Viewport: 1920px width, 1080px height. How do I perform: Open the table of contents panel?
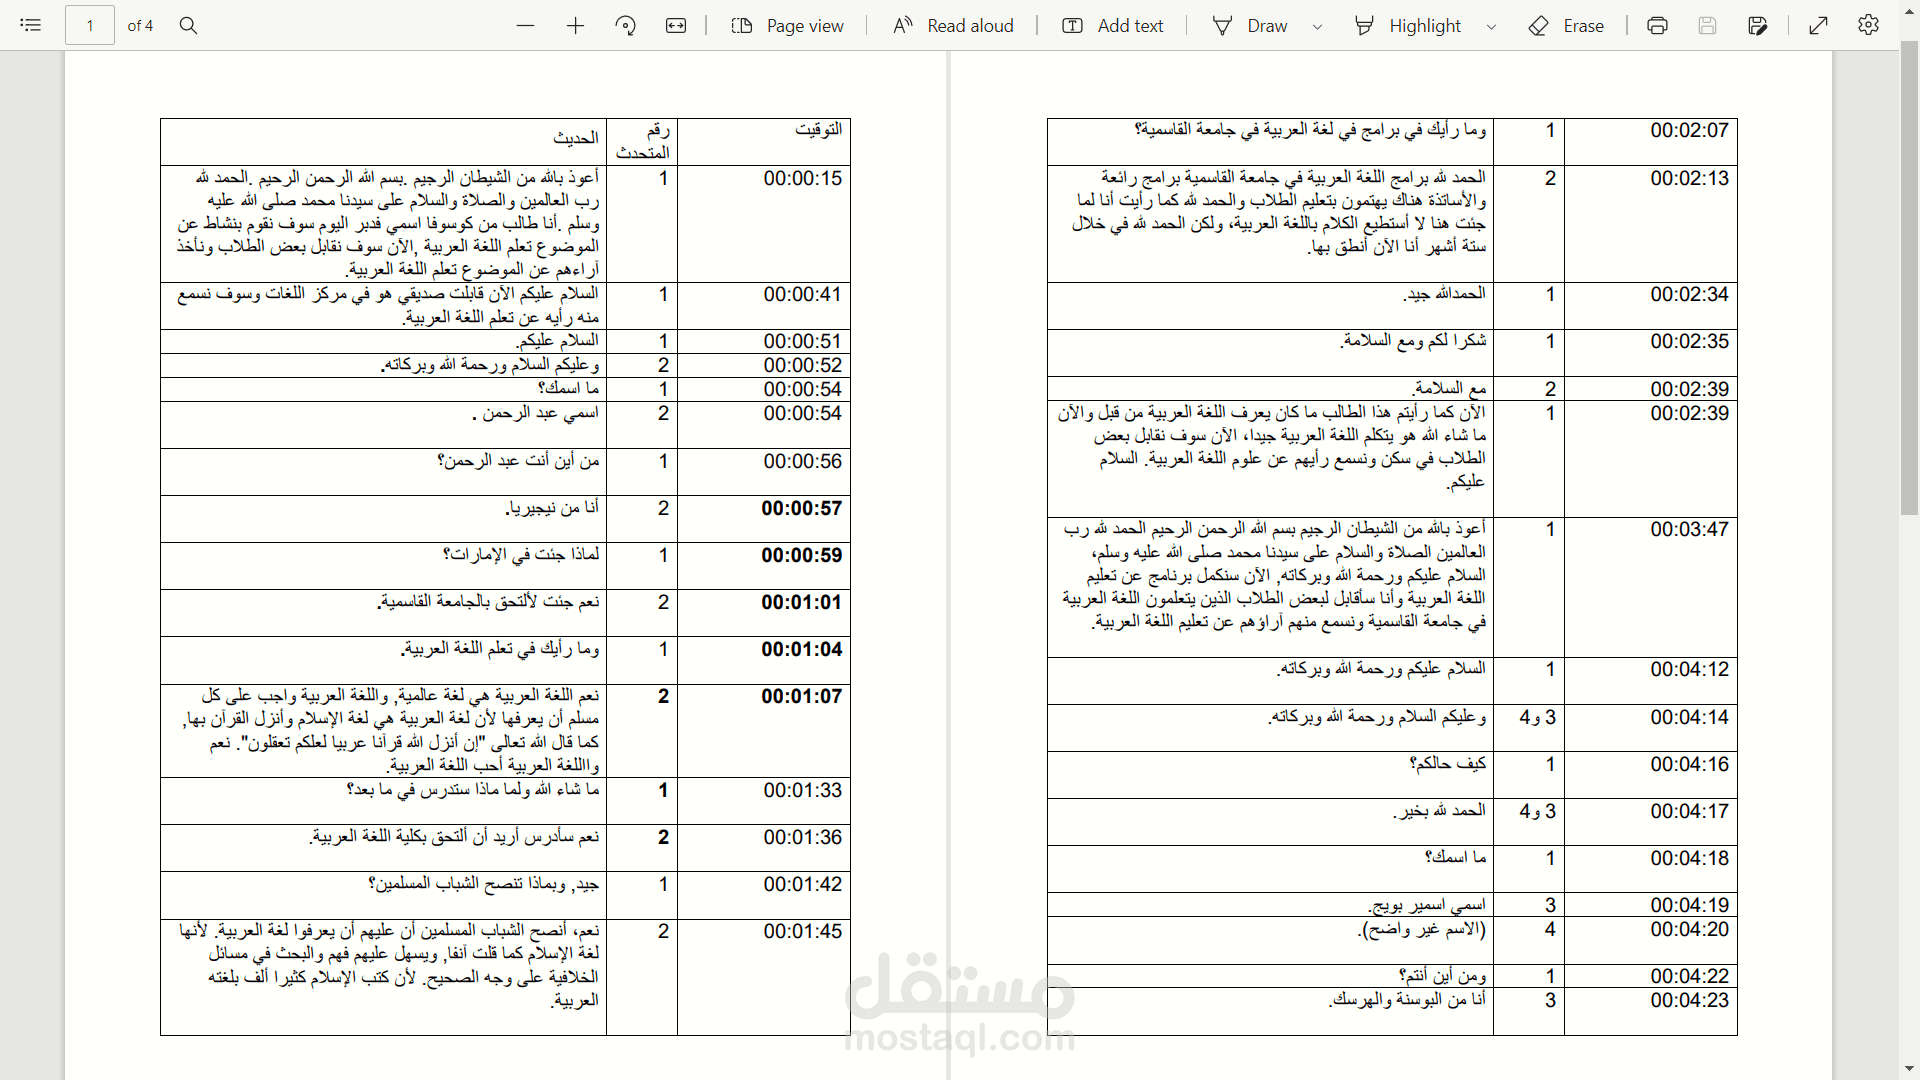coord(31,25)
